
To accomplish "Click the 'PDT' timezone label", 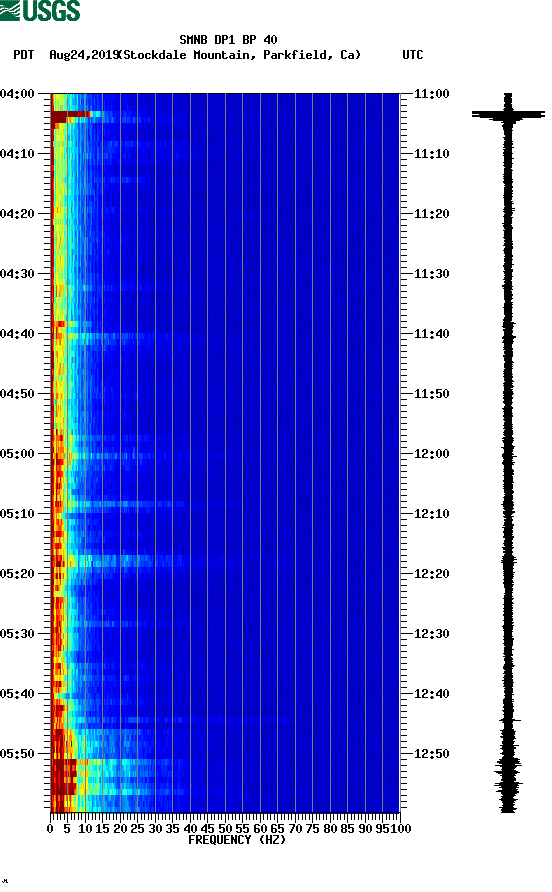I will (x=23, y=55).
